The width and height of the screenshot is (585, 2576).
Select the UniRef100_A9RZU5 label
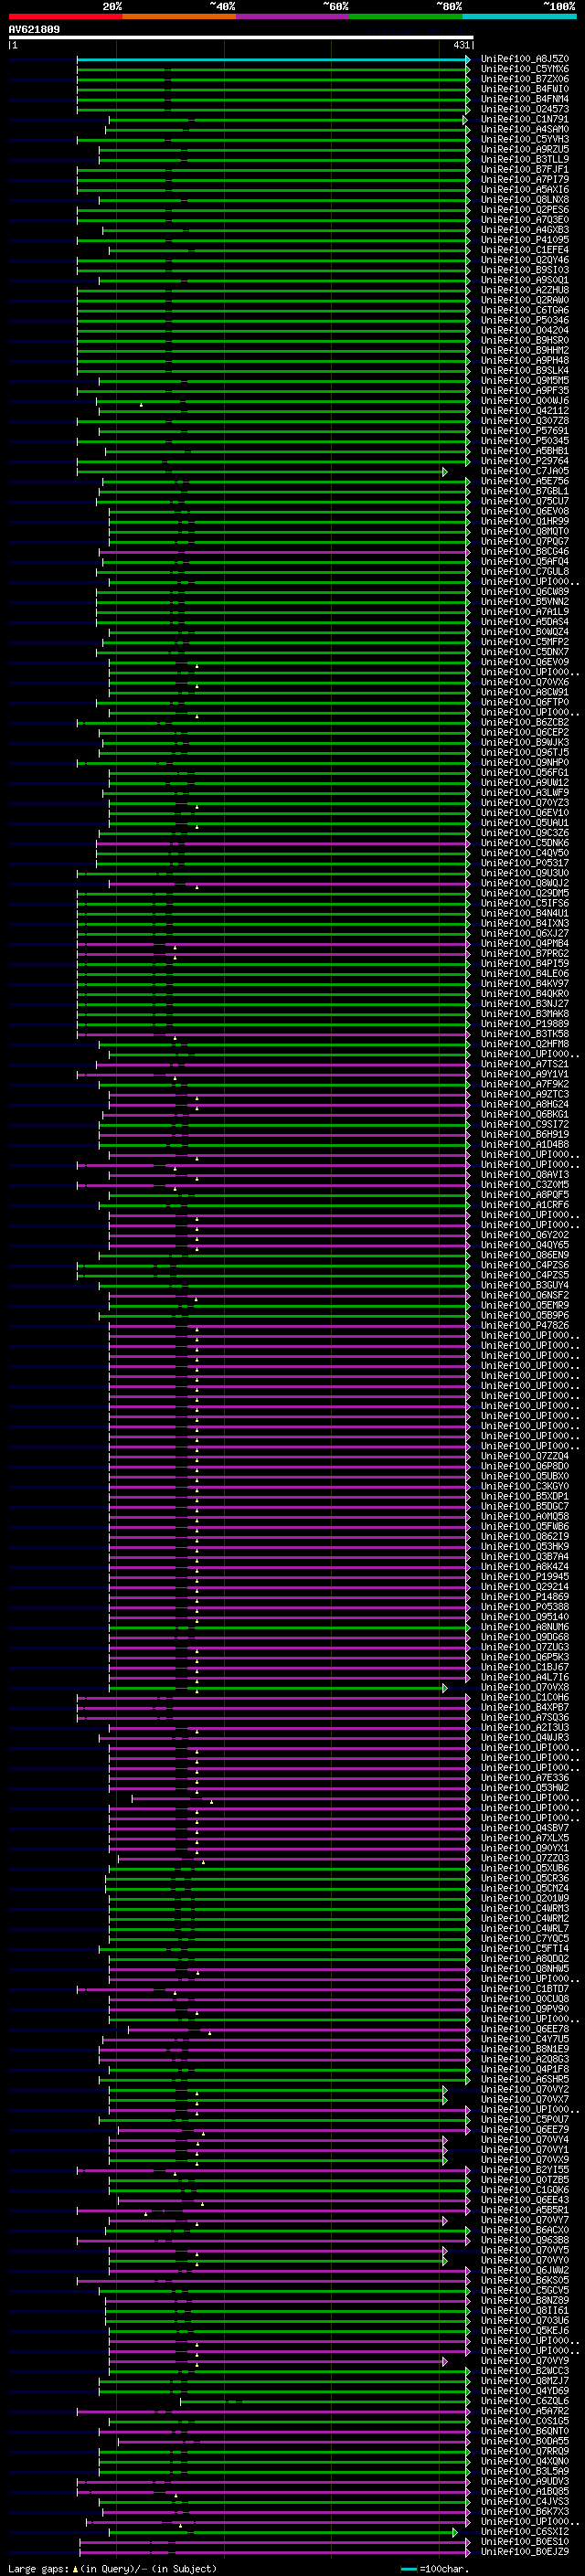(525, 149)
